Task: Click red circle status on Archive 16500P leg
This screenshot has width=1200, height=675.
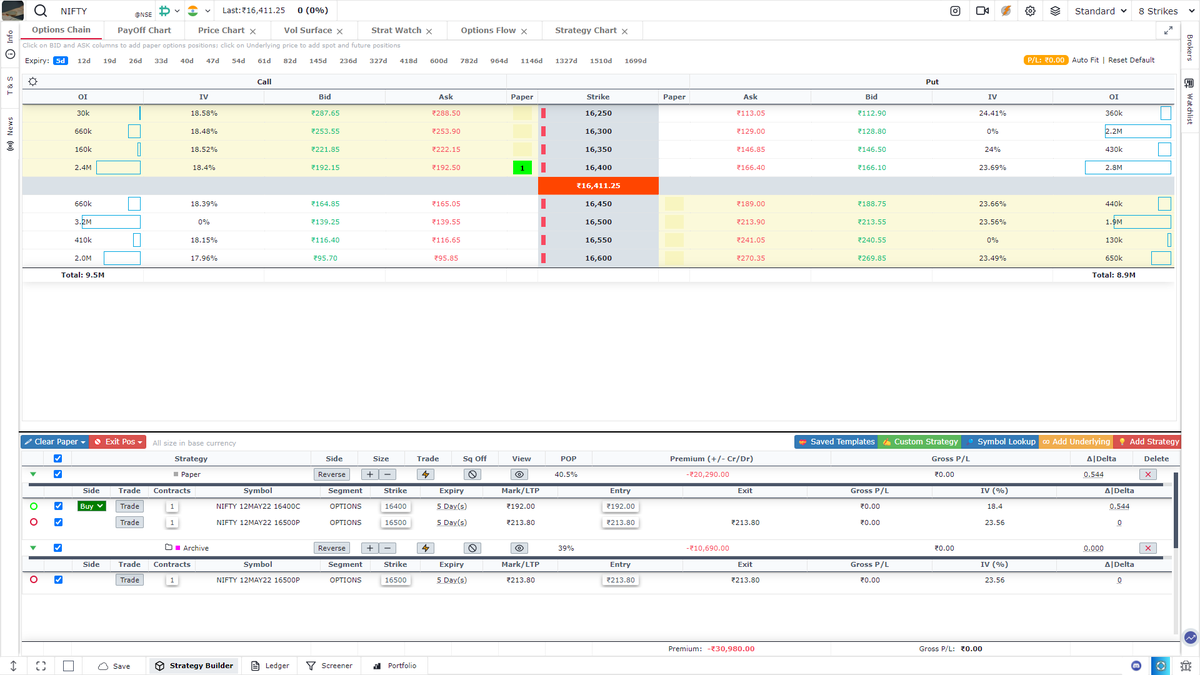Action: click(x=34, y=580)
